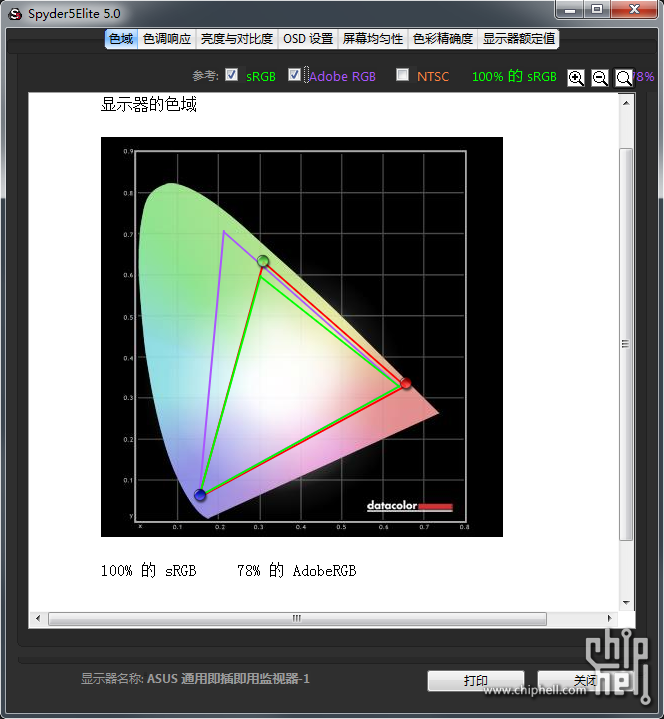The width and height of the screenshot is (664, 719).
Task: Uncheck the sRGB reference checkbox
Action: click(232, 74)
